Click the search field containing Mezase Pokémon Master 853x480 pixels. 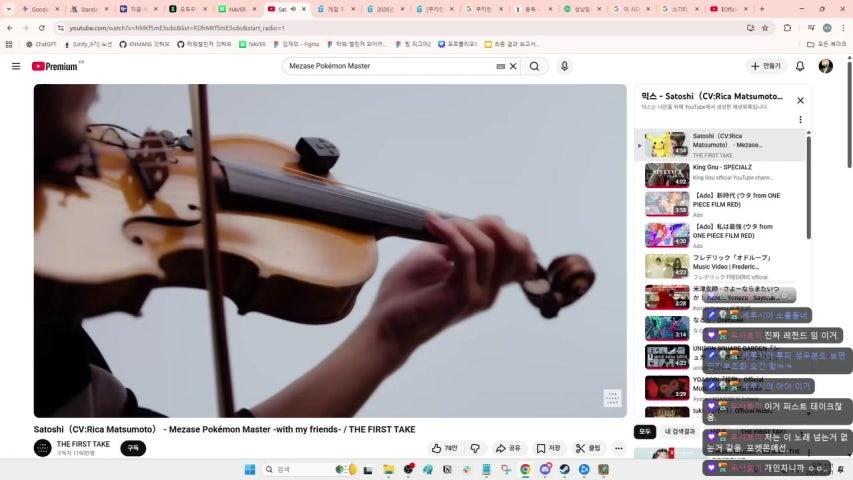(390, 66)
